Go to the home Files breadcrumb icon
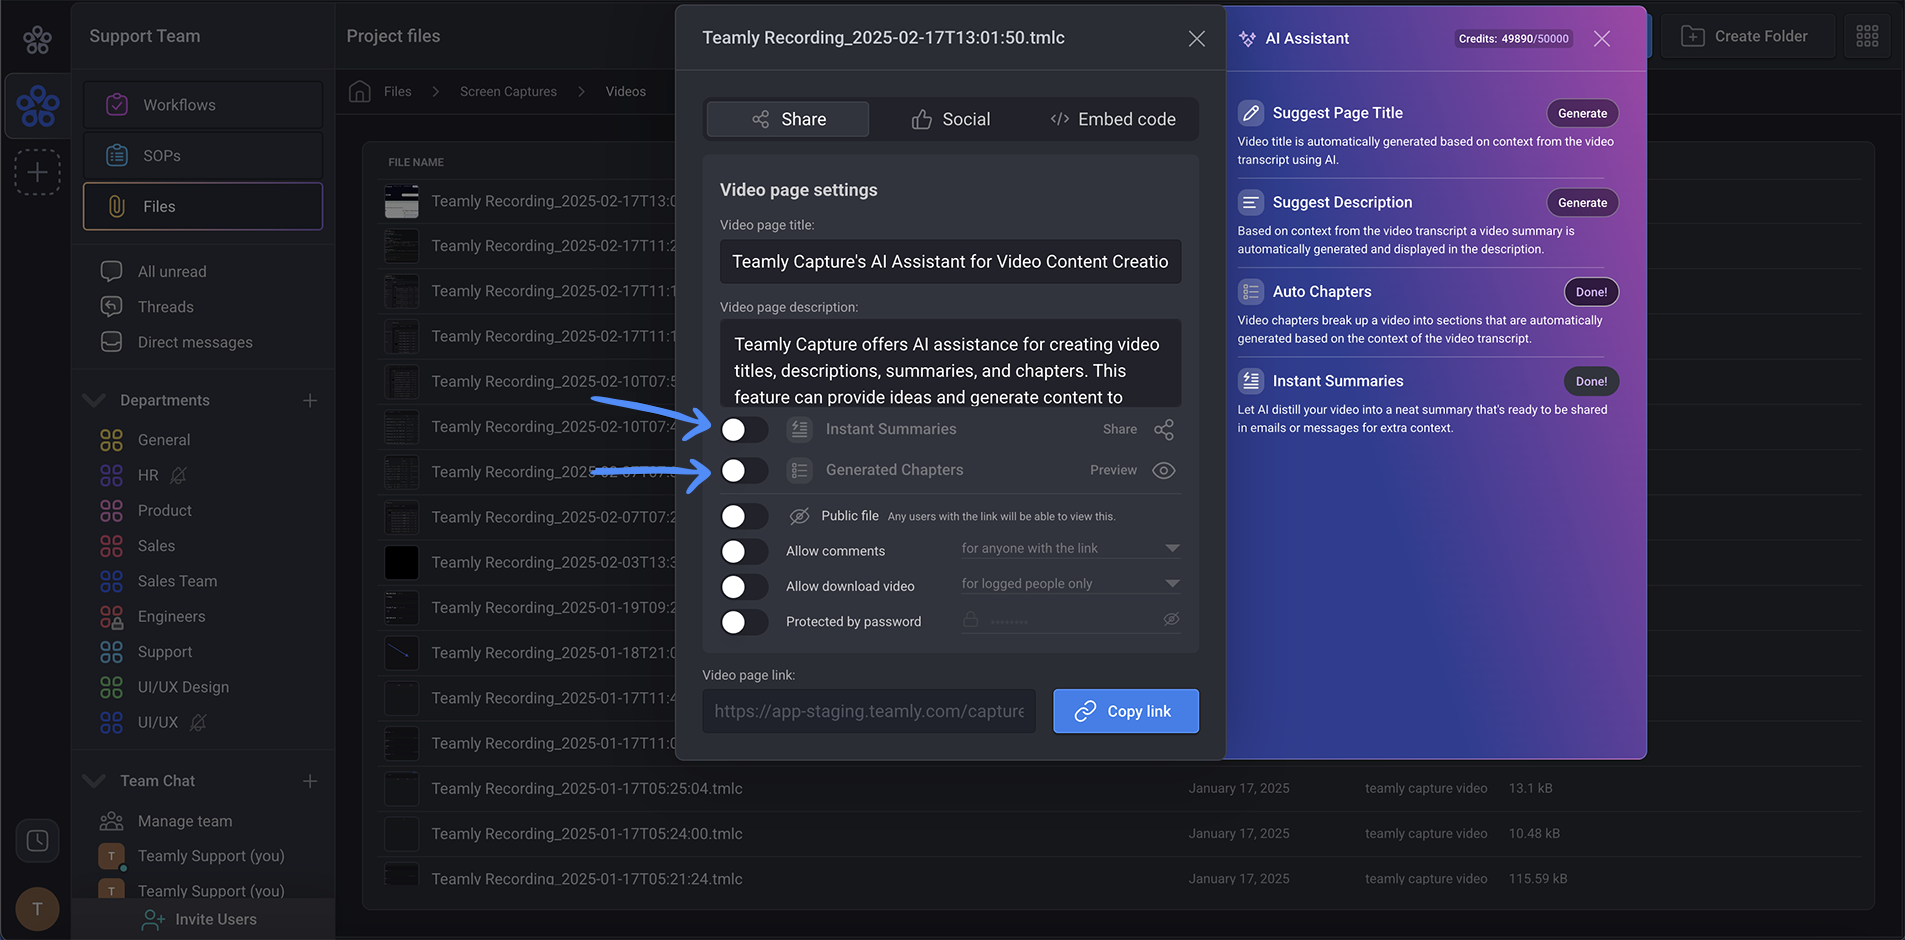 pos(360,91)
